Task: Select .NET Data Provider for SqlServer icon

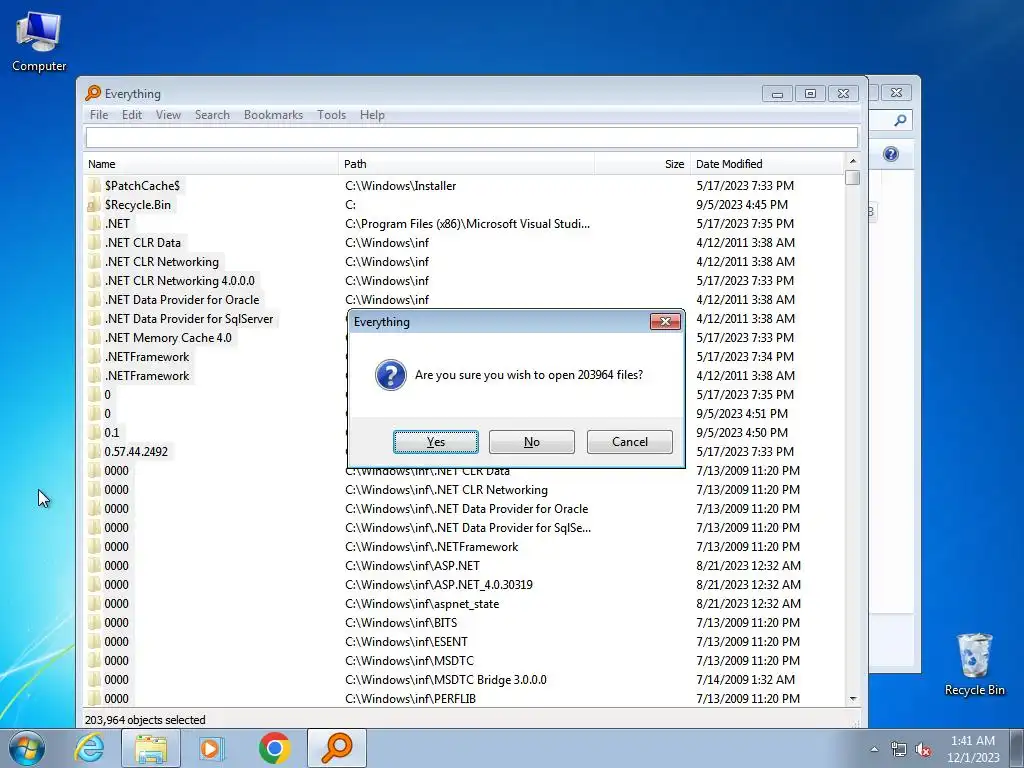Action: point(95,319)
